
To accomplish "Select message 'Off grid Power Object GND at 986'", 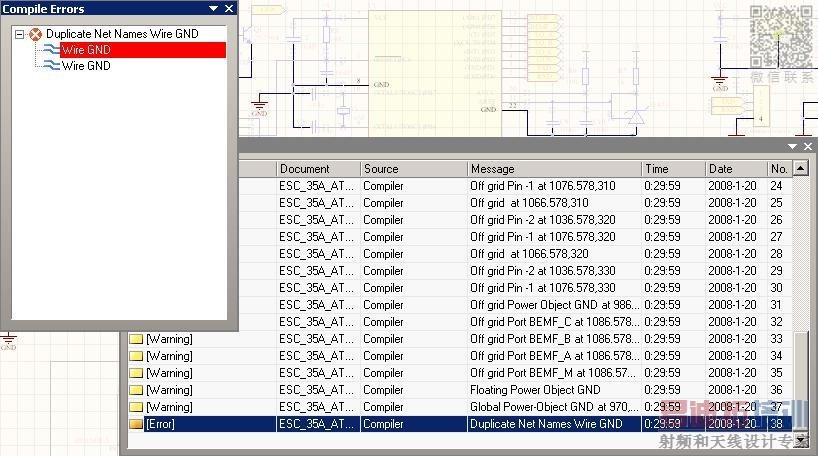I will point(554,305).
